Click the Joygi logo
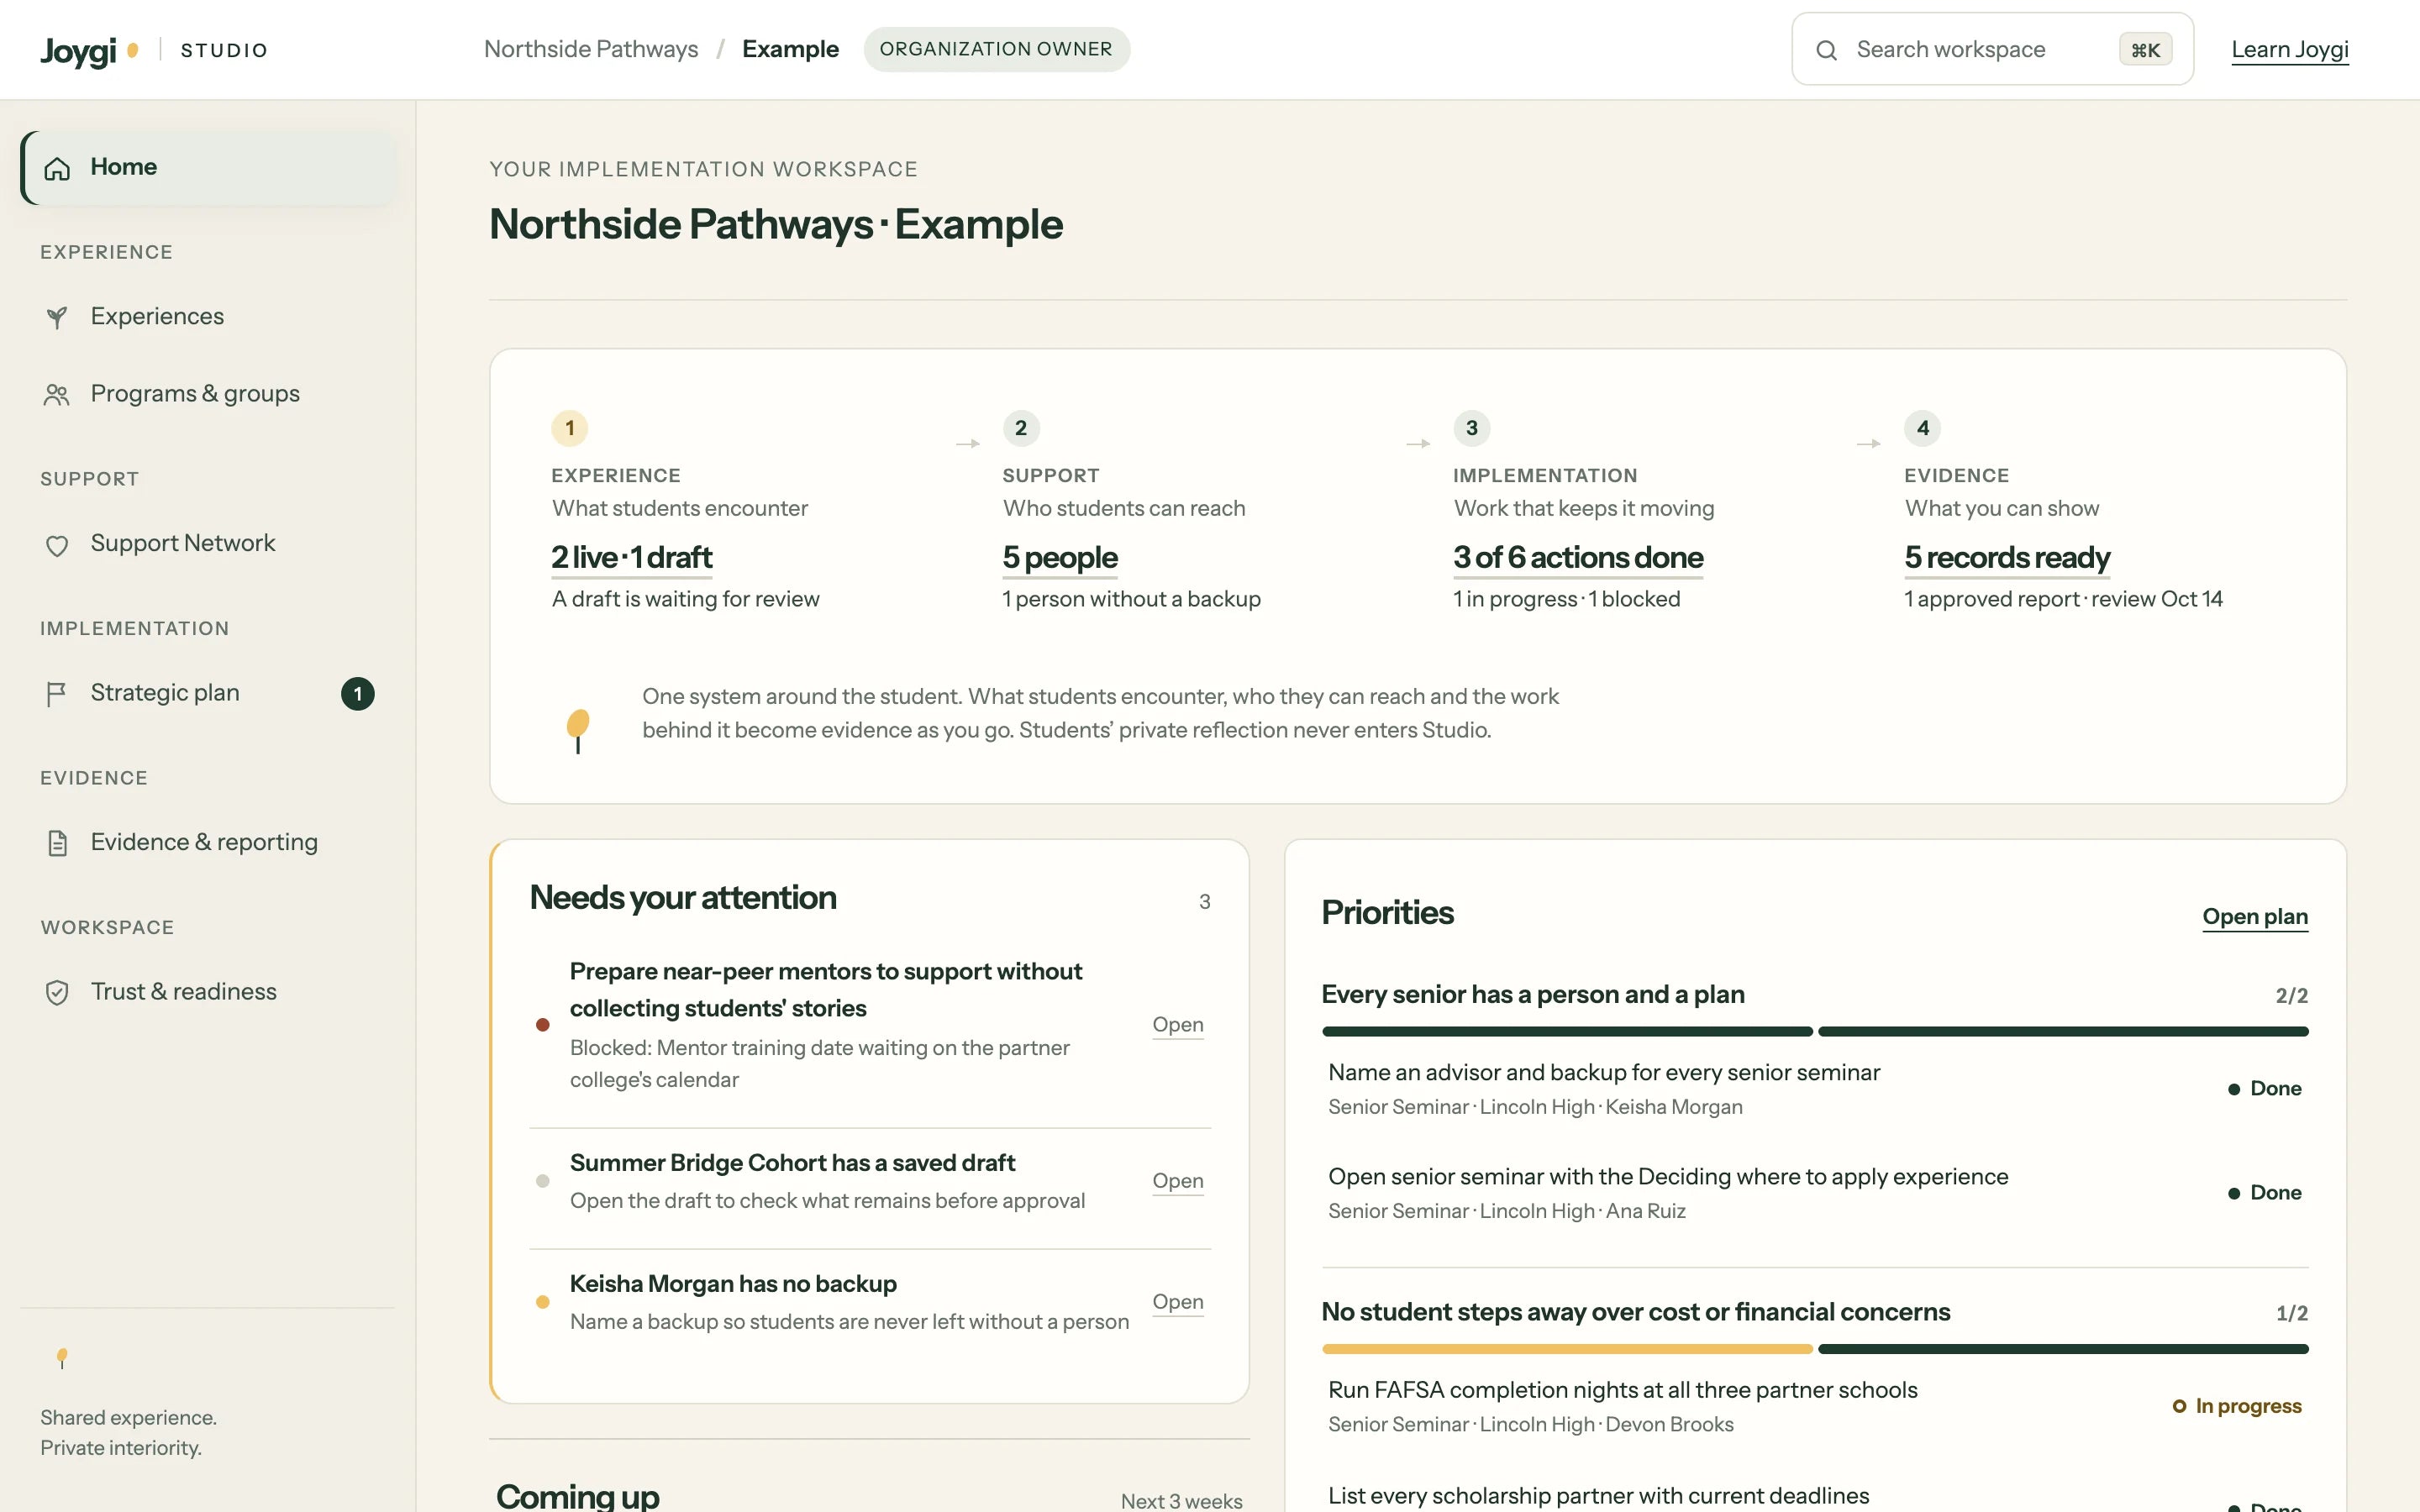Screen dimensions: 2420x1512 [89, 50]
